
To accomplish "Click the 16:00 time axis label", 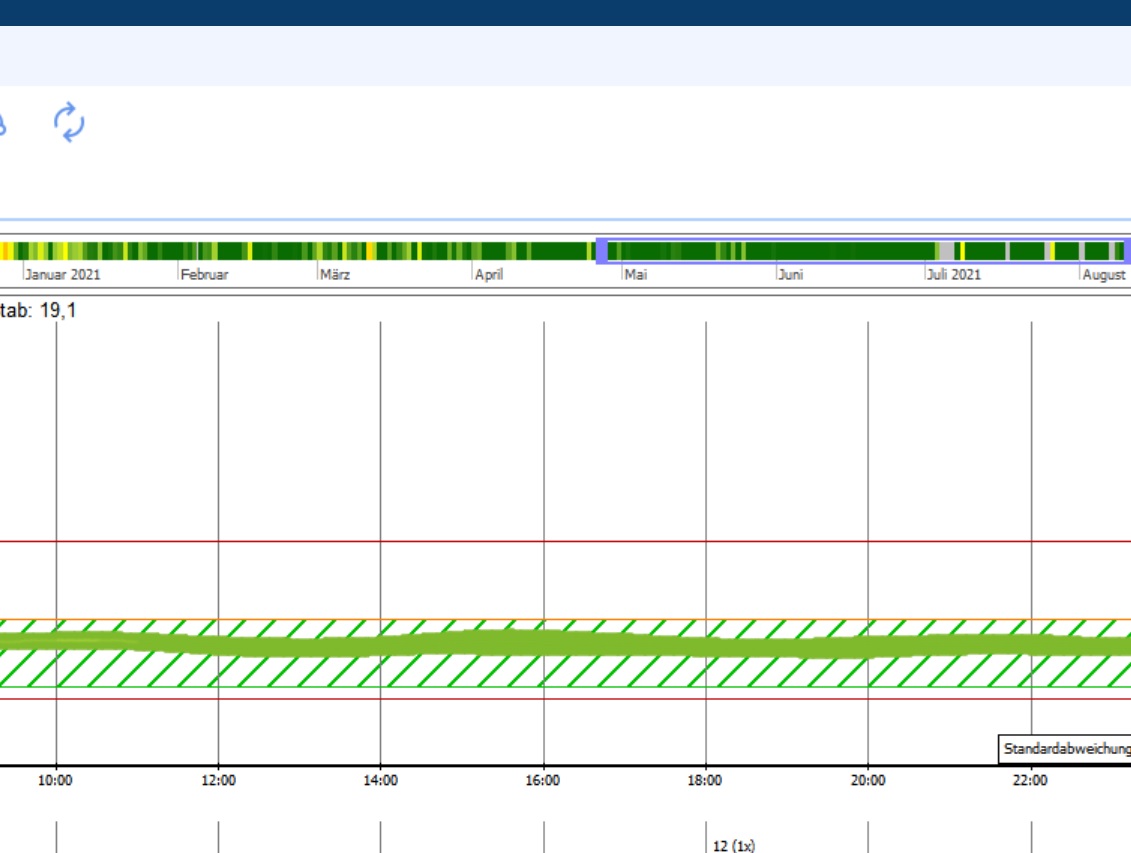I will tap(542, 780).
